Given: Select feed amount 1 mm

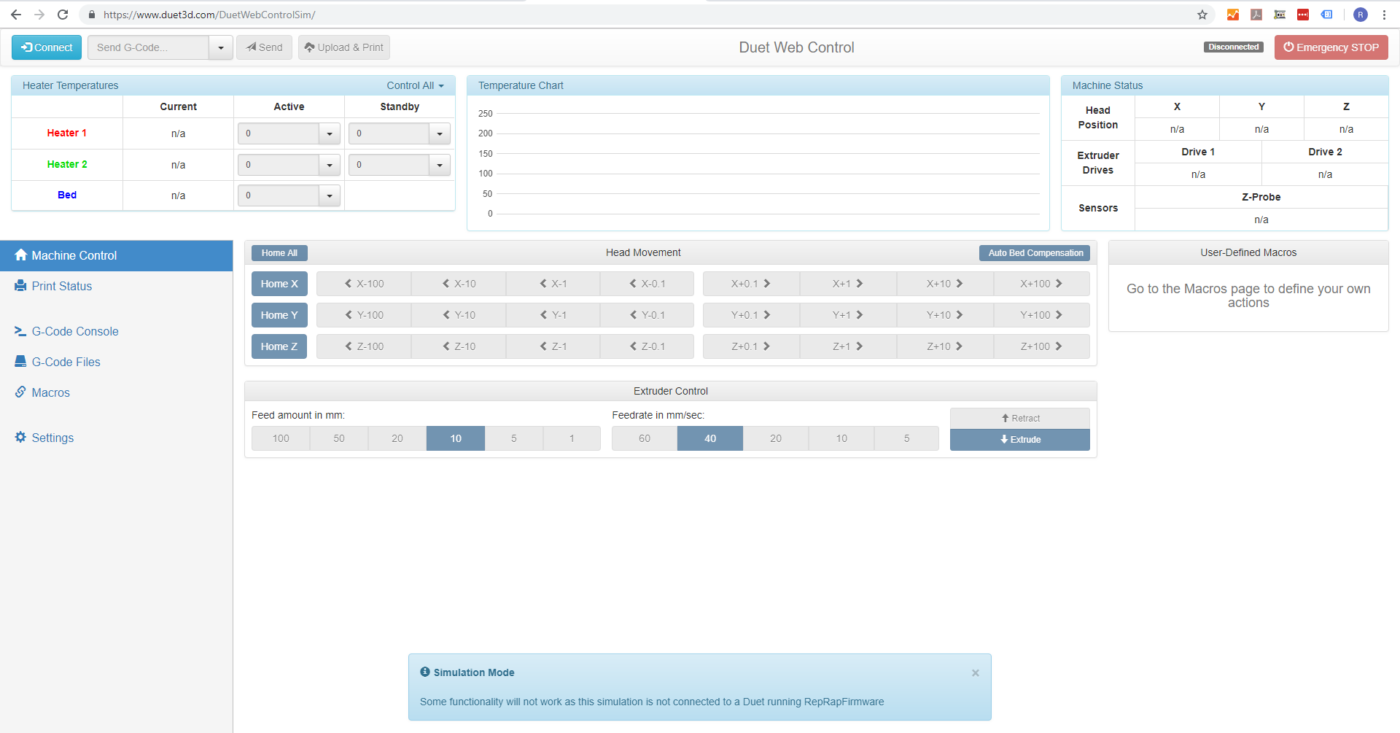Looking at the screenshot, I should point(572,439).
